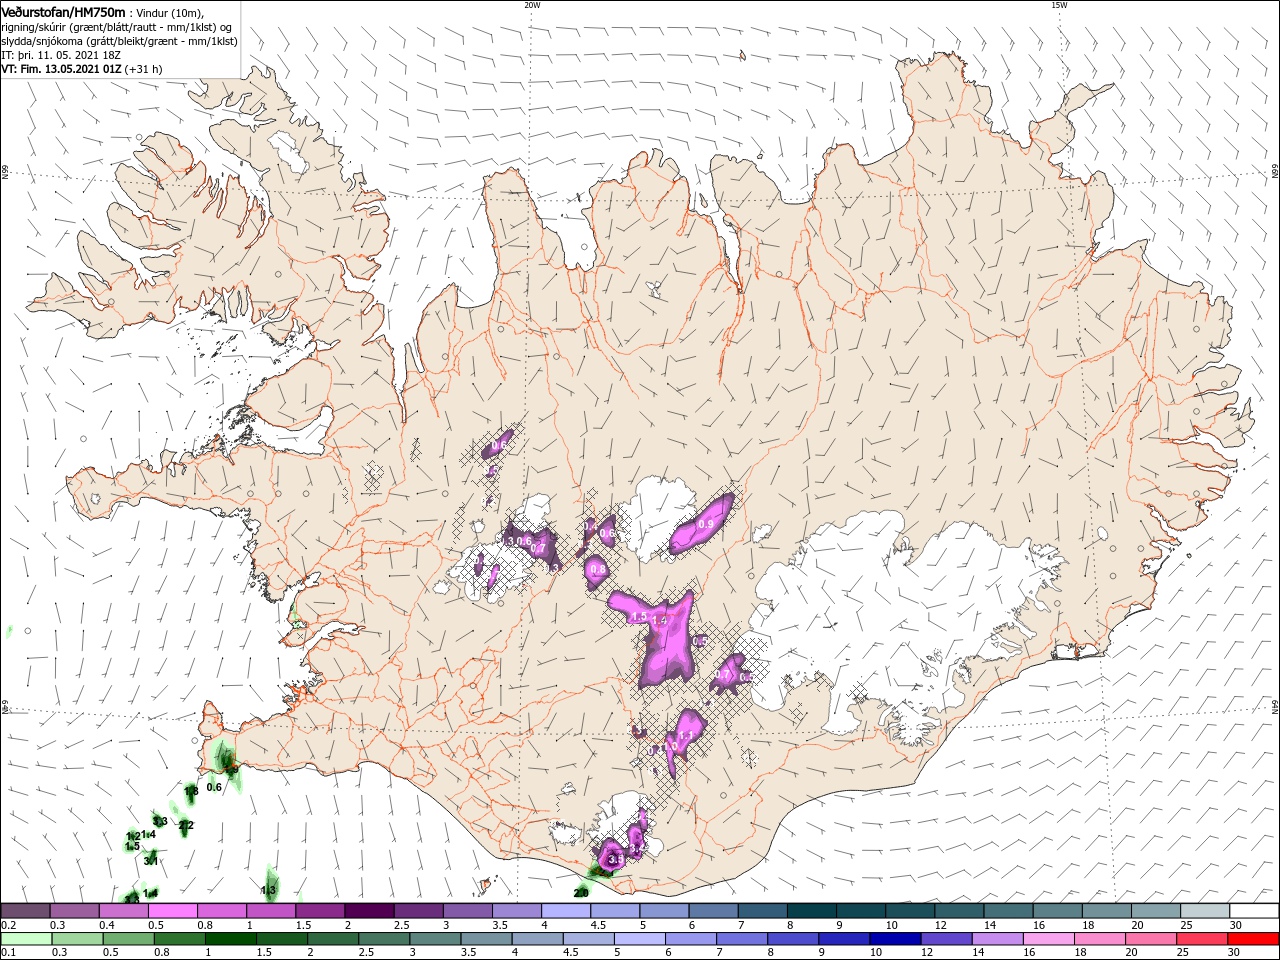Pick upper scale light grey swatch between 25 and 30
This screenshot has width=1280, height=960.
1205,910
